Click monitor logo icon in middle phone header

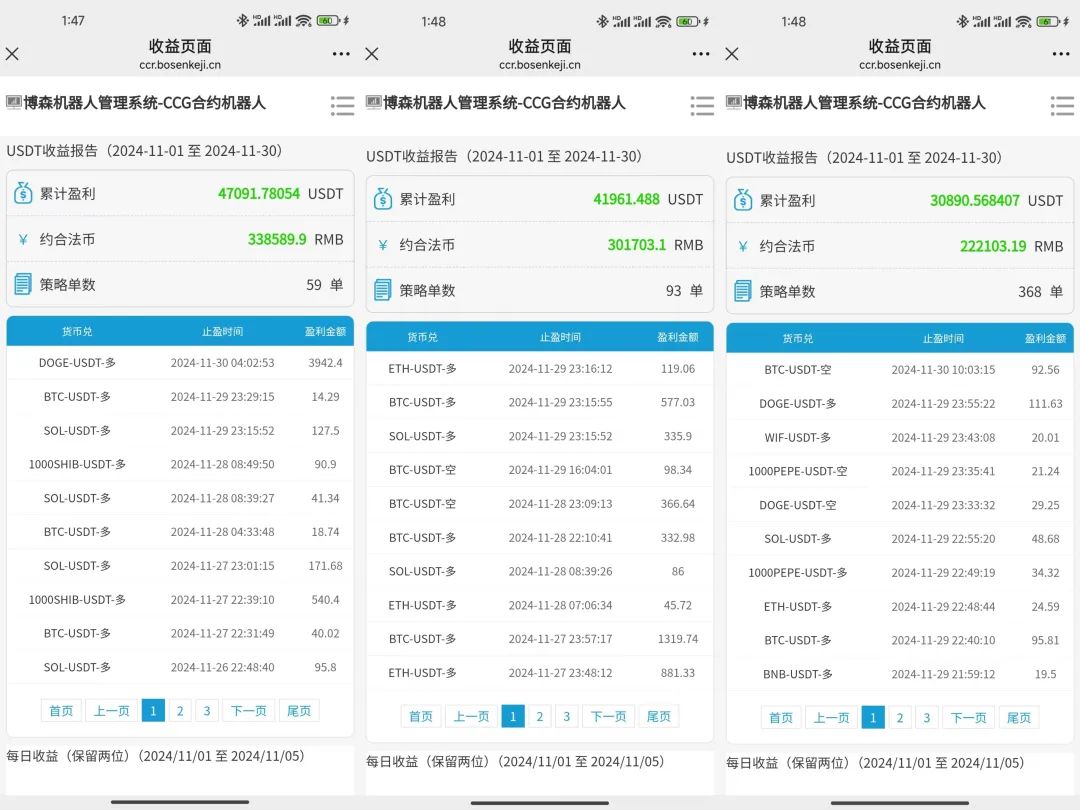[x=373, y=103]
